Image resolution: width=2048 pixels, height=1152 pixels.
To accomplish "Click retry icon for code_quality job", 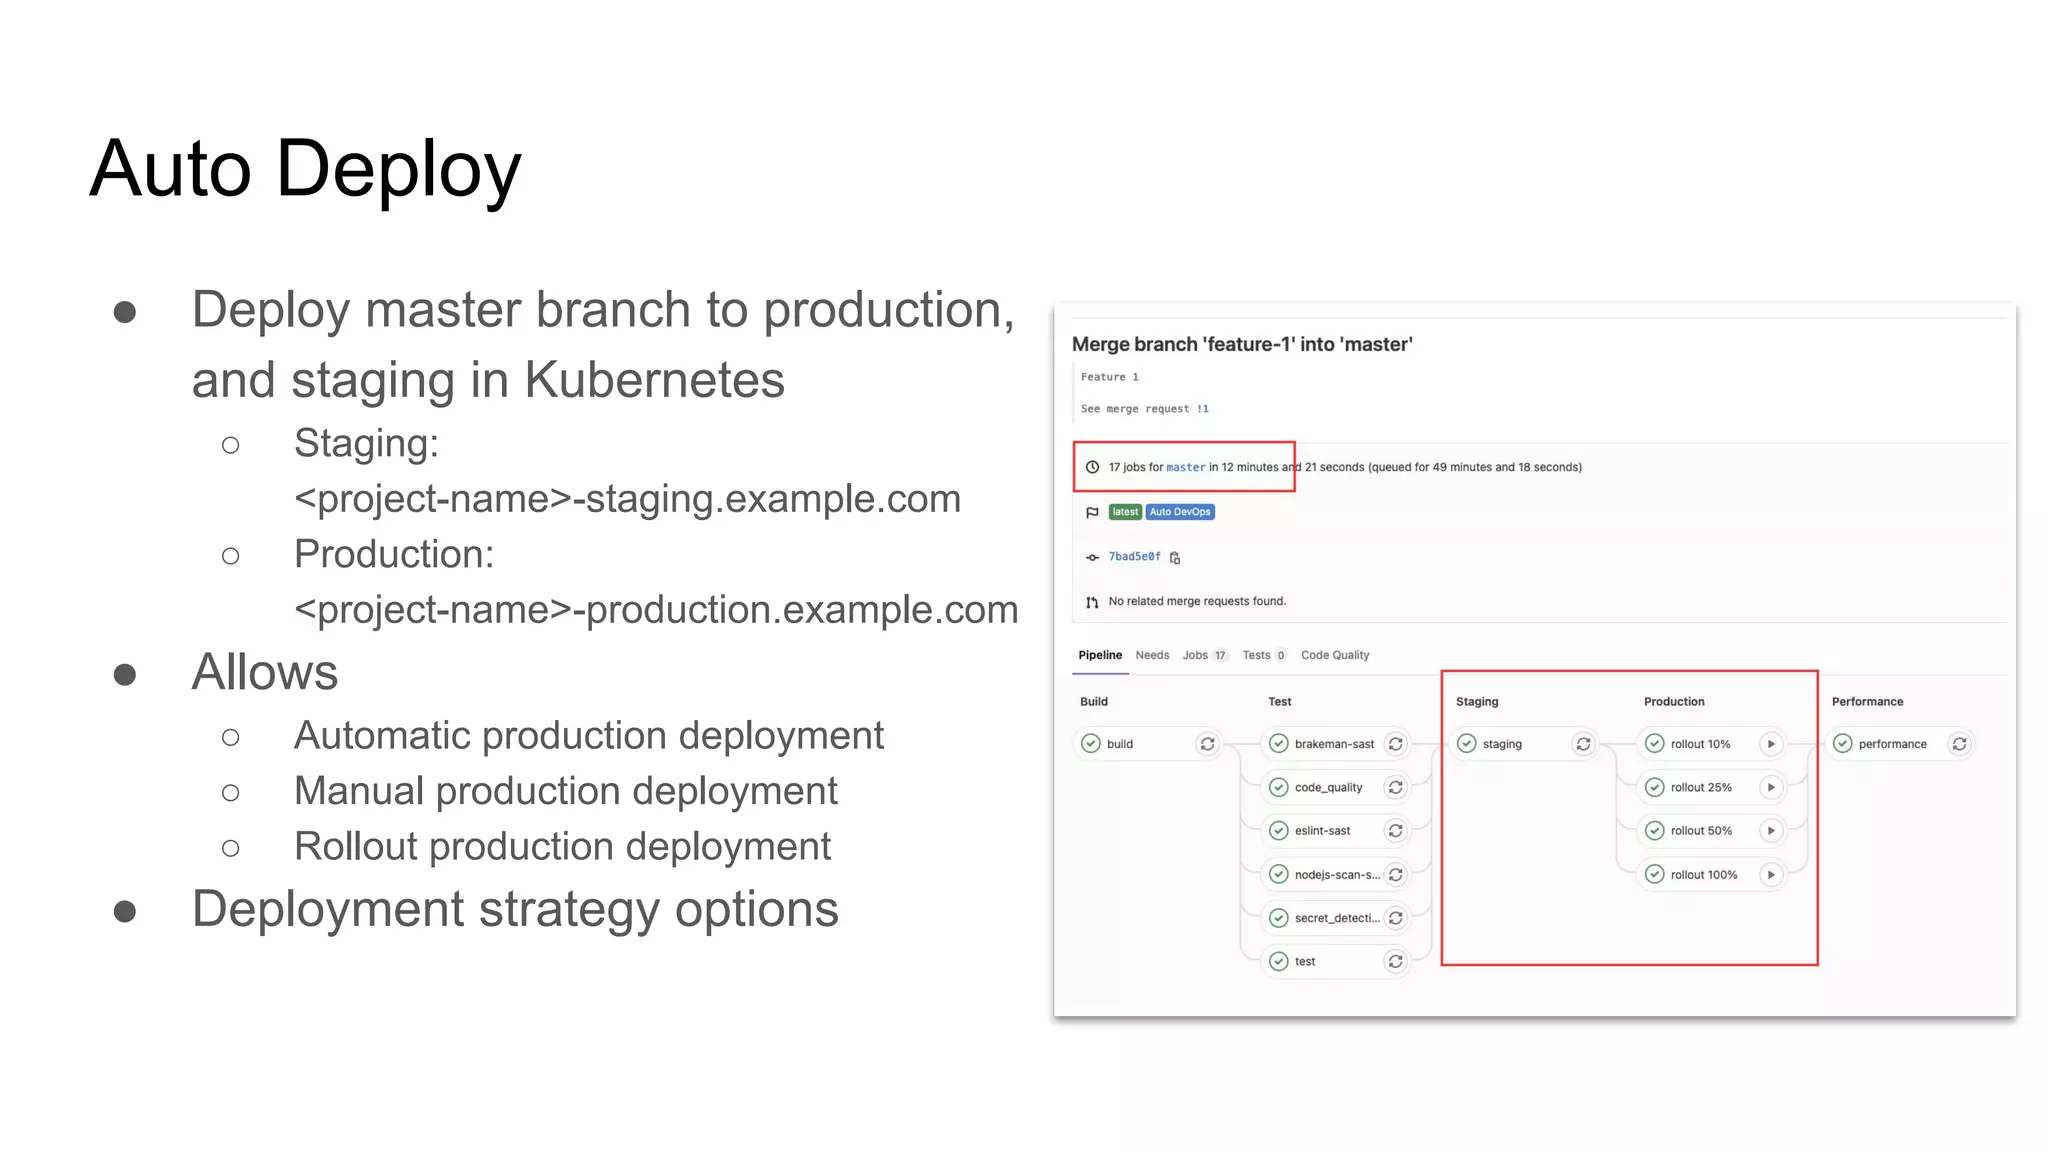I will pos(1395,788).
